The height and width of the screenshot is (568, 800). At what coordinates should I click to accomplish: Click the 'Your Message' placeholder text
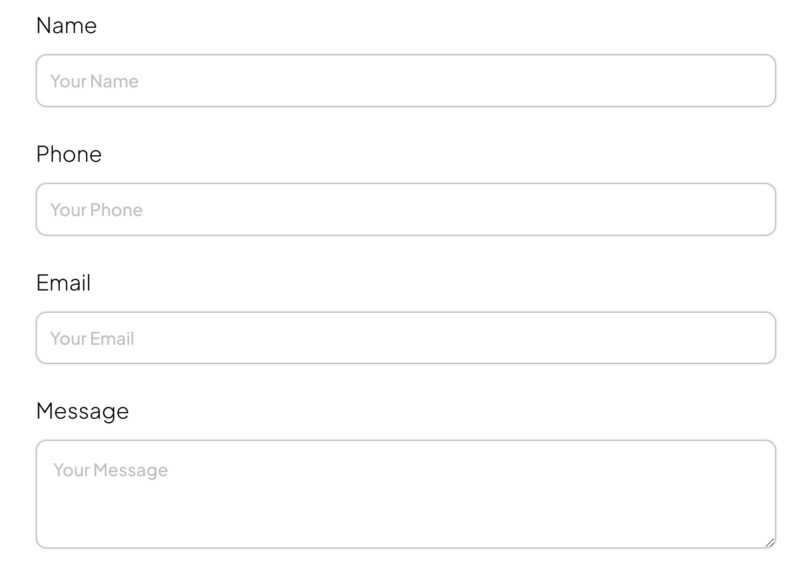(x=110, y=470)
